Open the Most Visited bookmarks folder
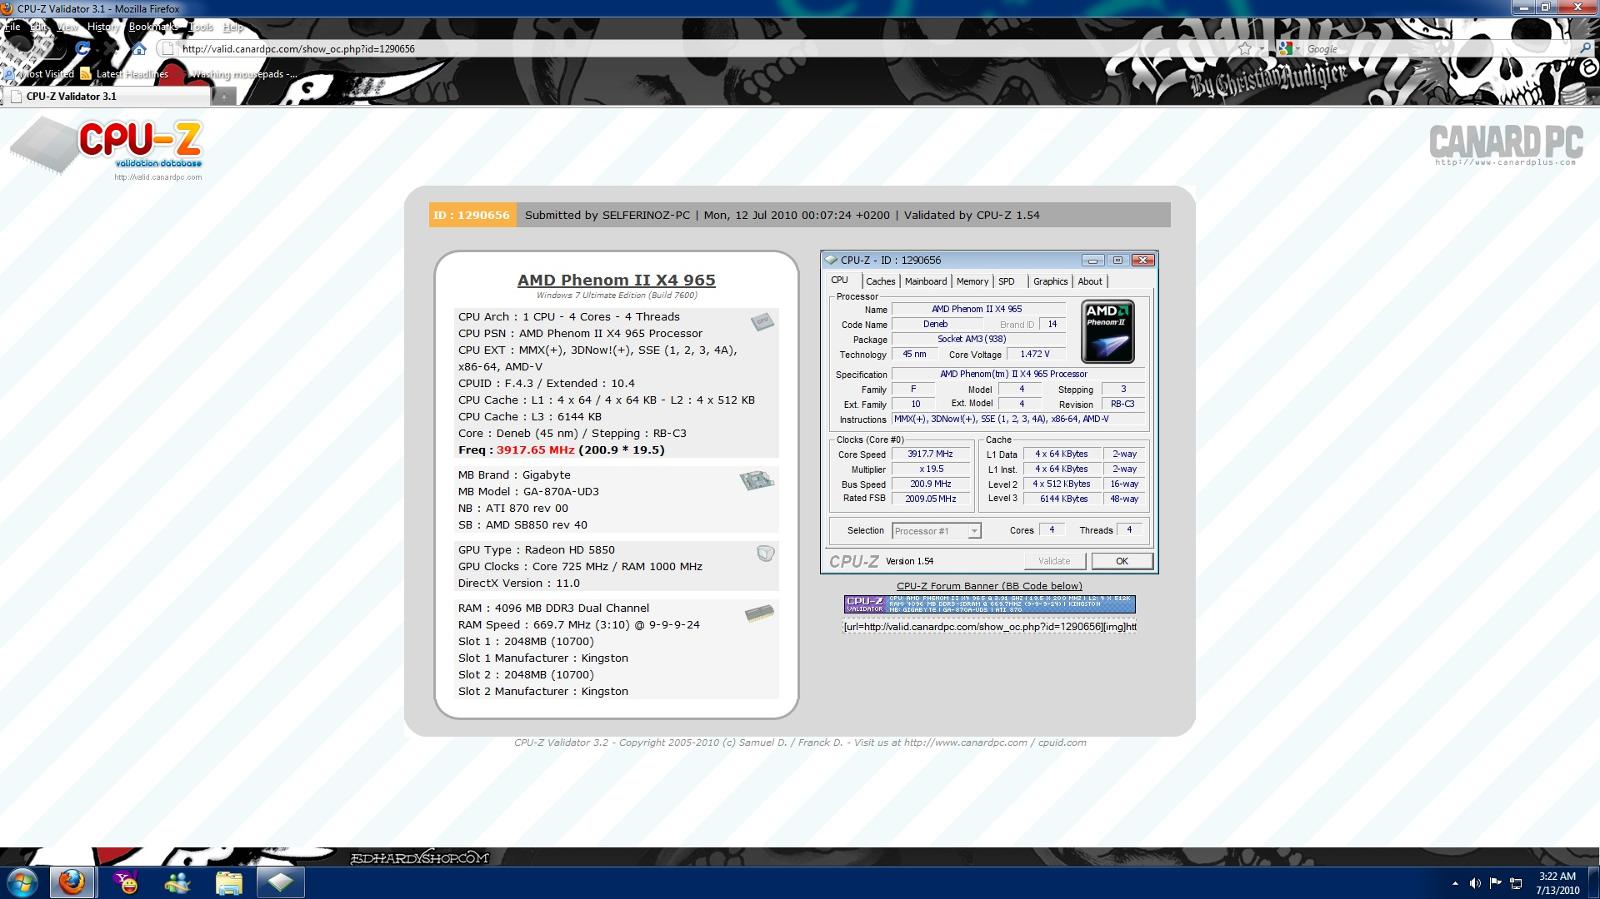This screenshot has height=899, width=1600. coord(39,74)
